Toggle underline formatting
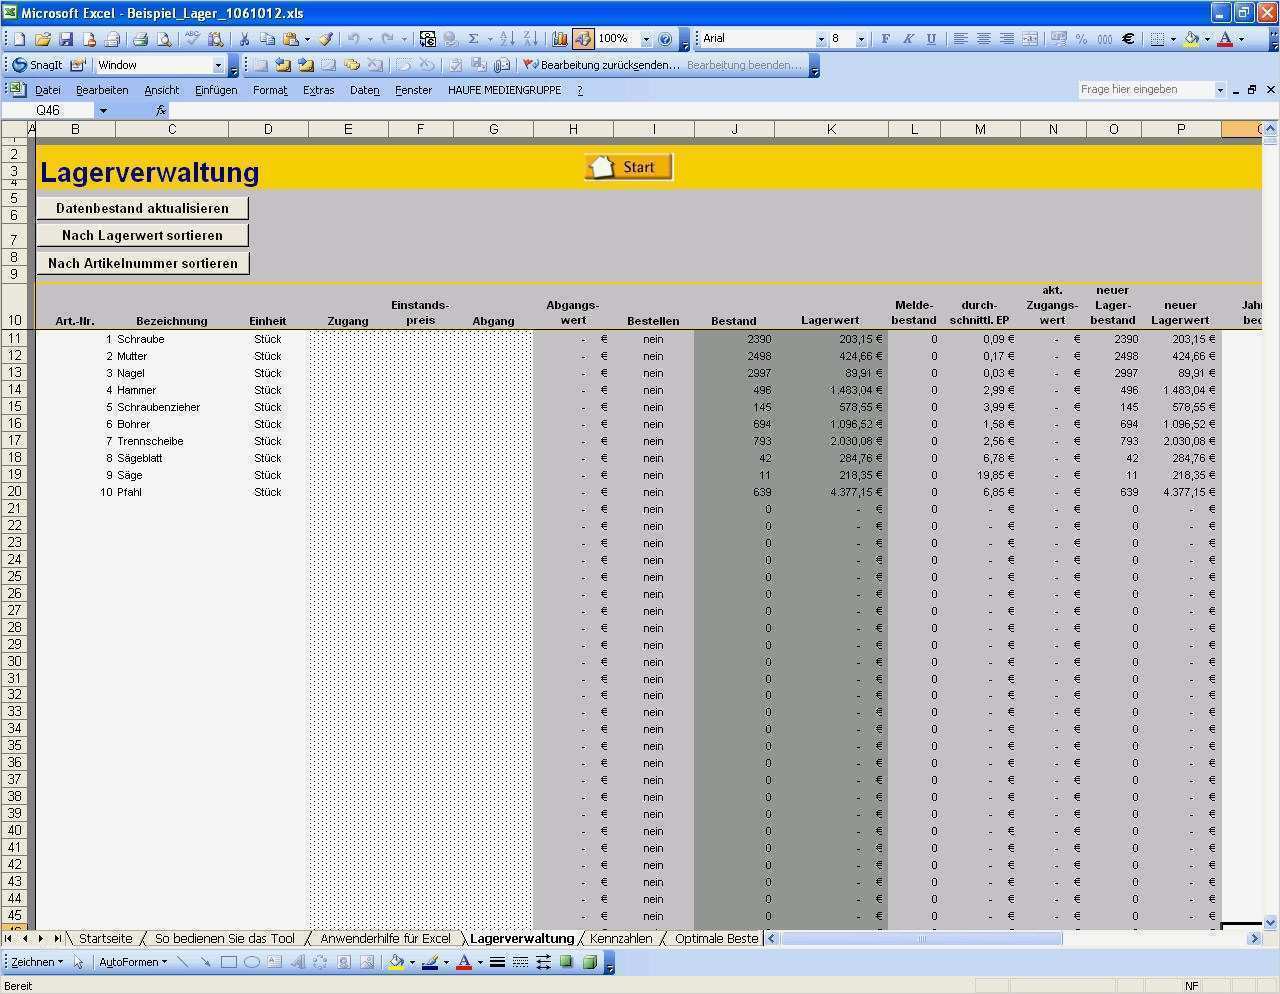The height and width of the screenshot is (994, 1280). click(x=929, y=38)
